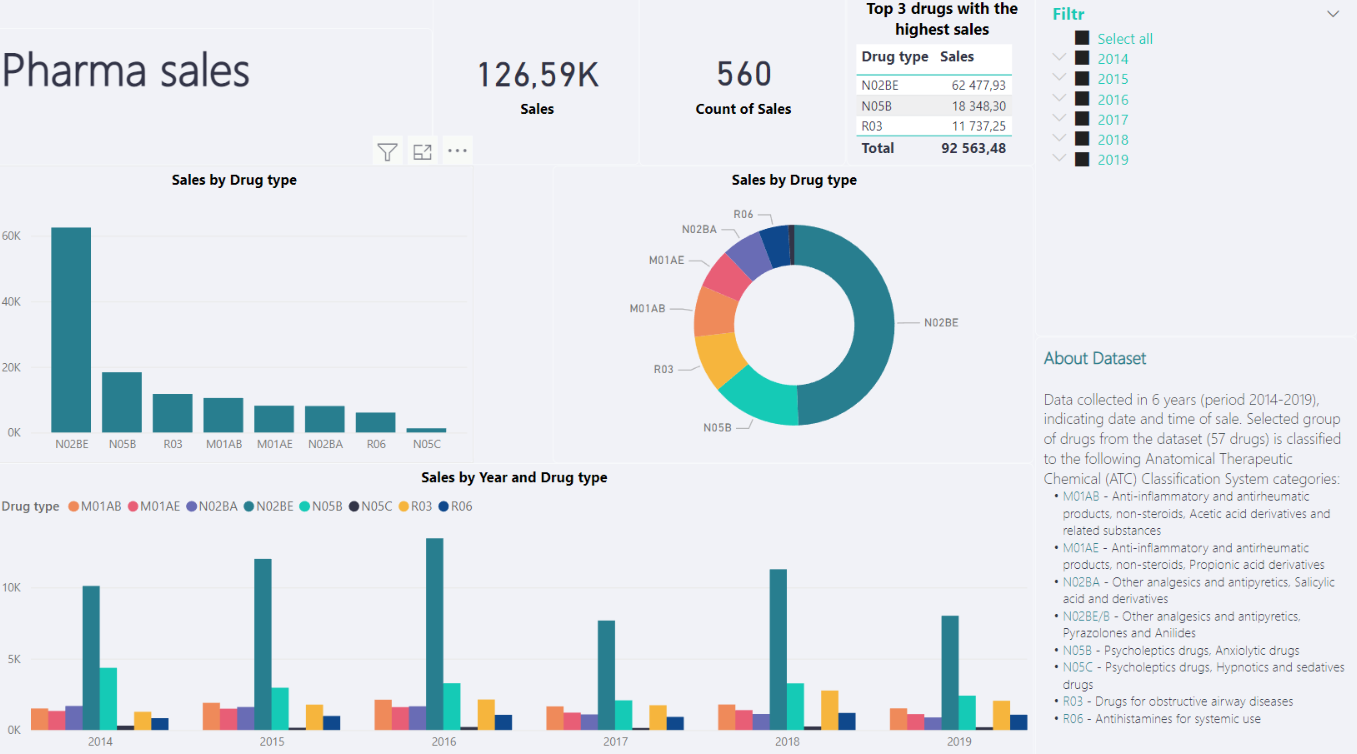Check the 2018 year checkbox
1357x754 pixels.
click(x=1081, y=139)
